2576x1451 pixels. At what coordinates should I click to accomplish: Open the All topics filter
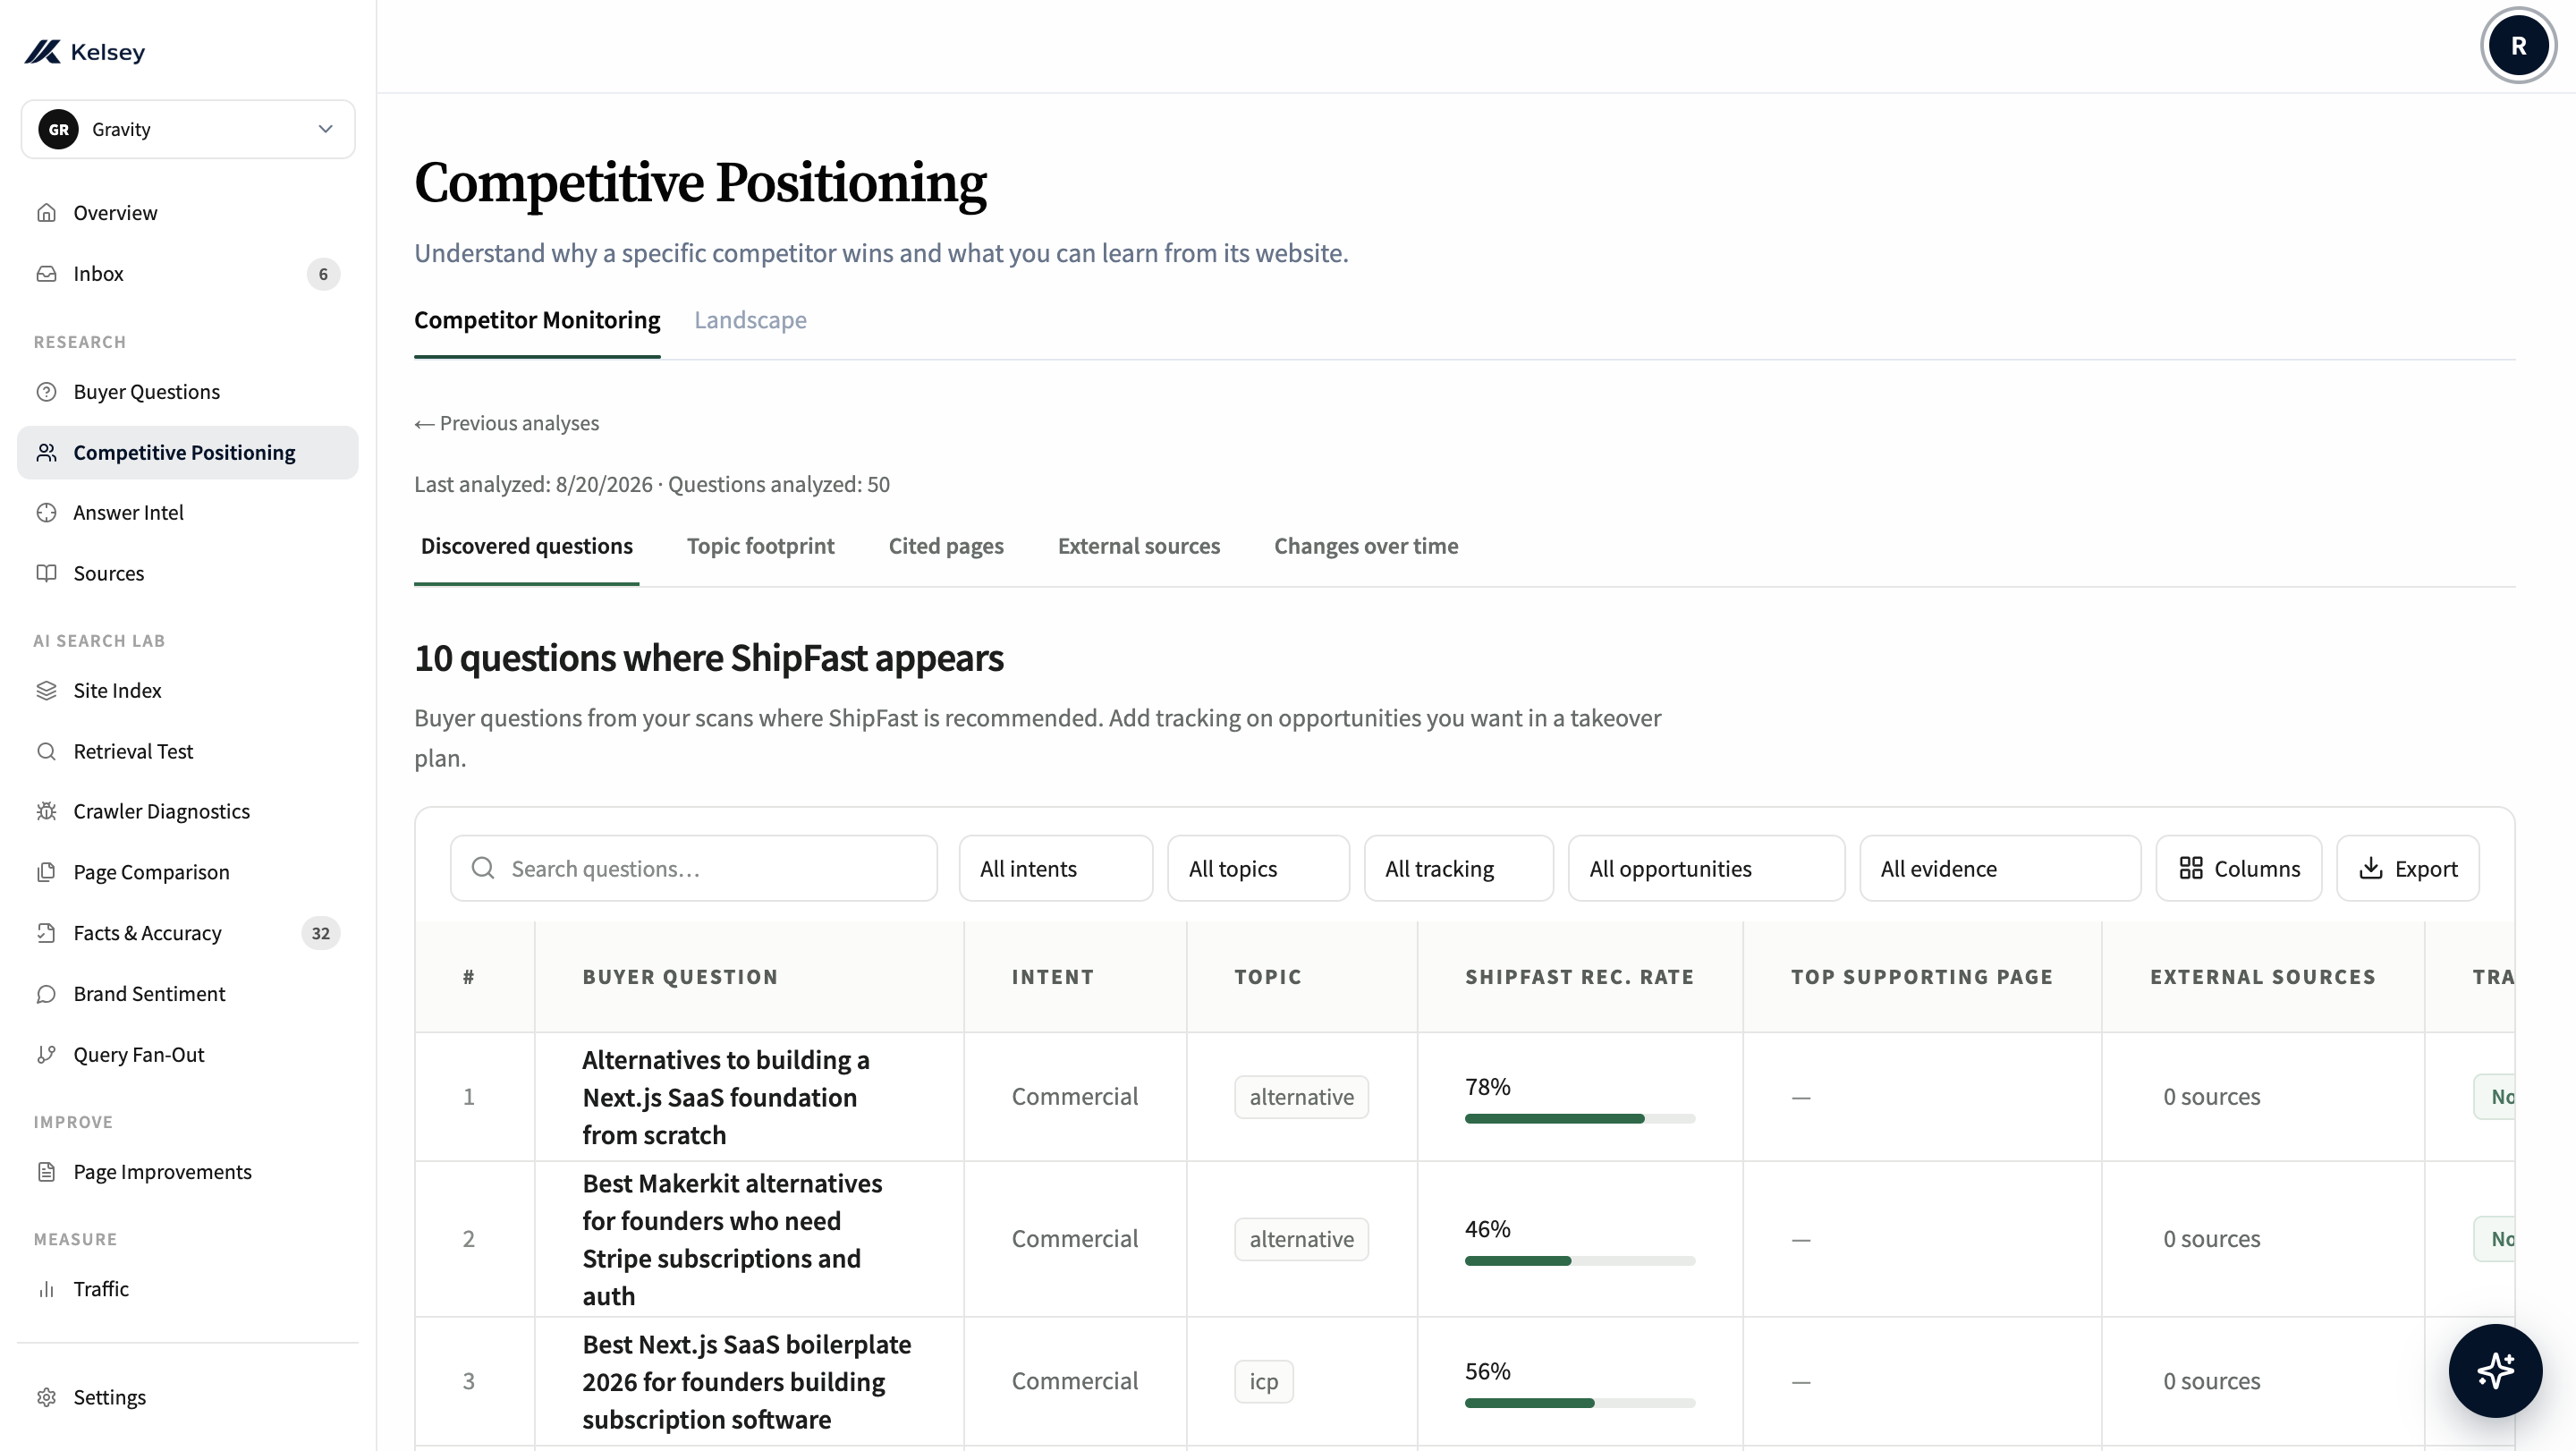(1258, 869)
